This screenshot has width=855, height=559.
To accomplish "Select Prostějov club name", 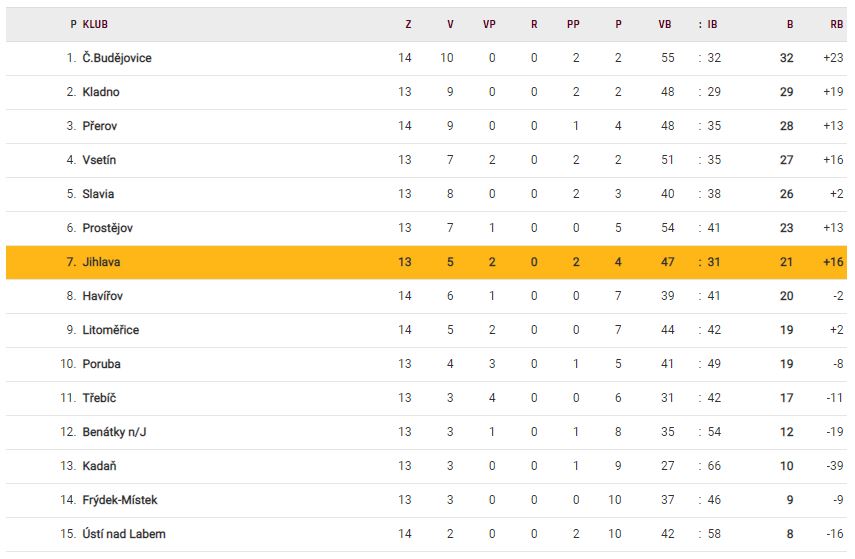I will pyautogui.click(x=108, y=228).
